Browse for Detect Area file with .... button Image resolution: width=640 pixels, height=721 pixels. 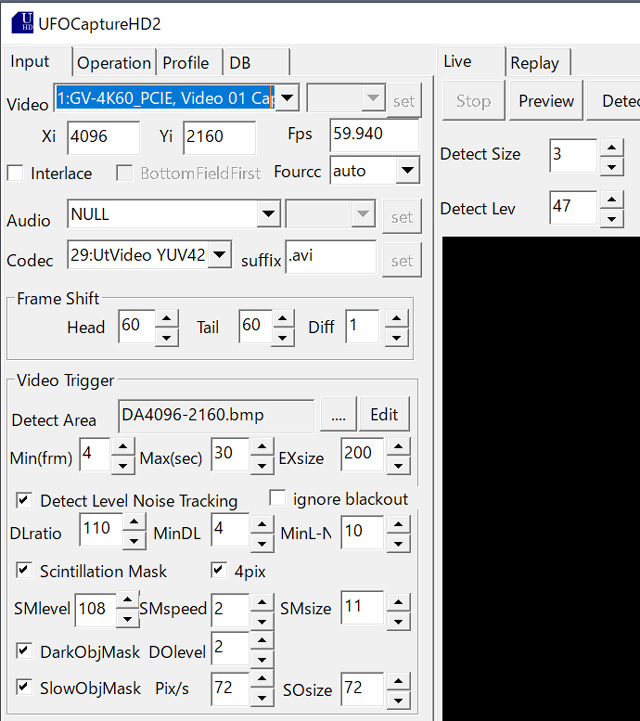pyautogui.click(x=338, y=415)
